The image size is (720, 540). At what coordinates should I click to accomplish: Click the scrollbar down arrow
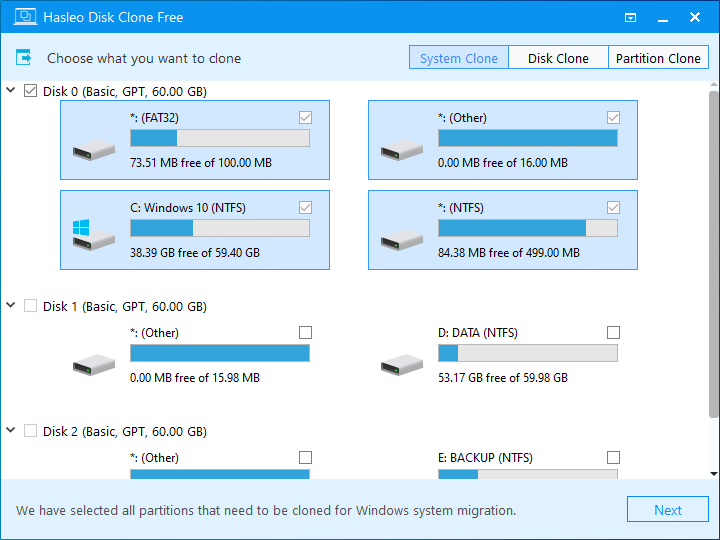(714, 474)
